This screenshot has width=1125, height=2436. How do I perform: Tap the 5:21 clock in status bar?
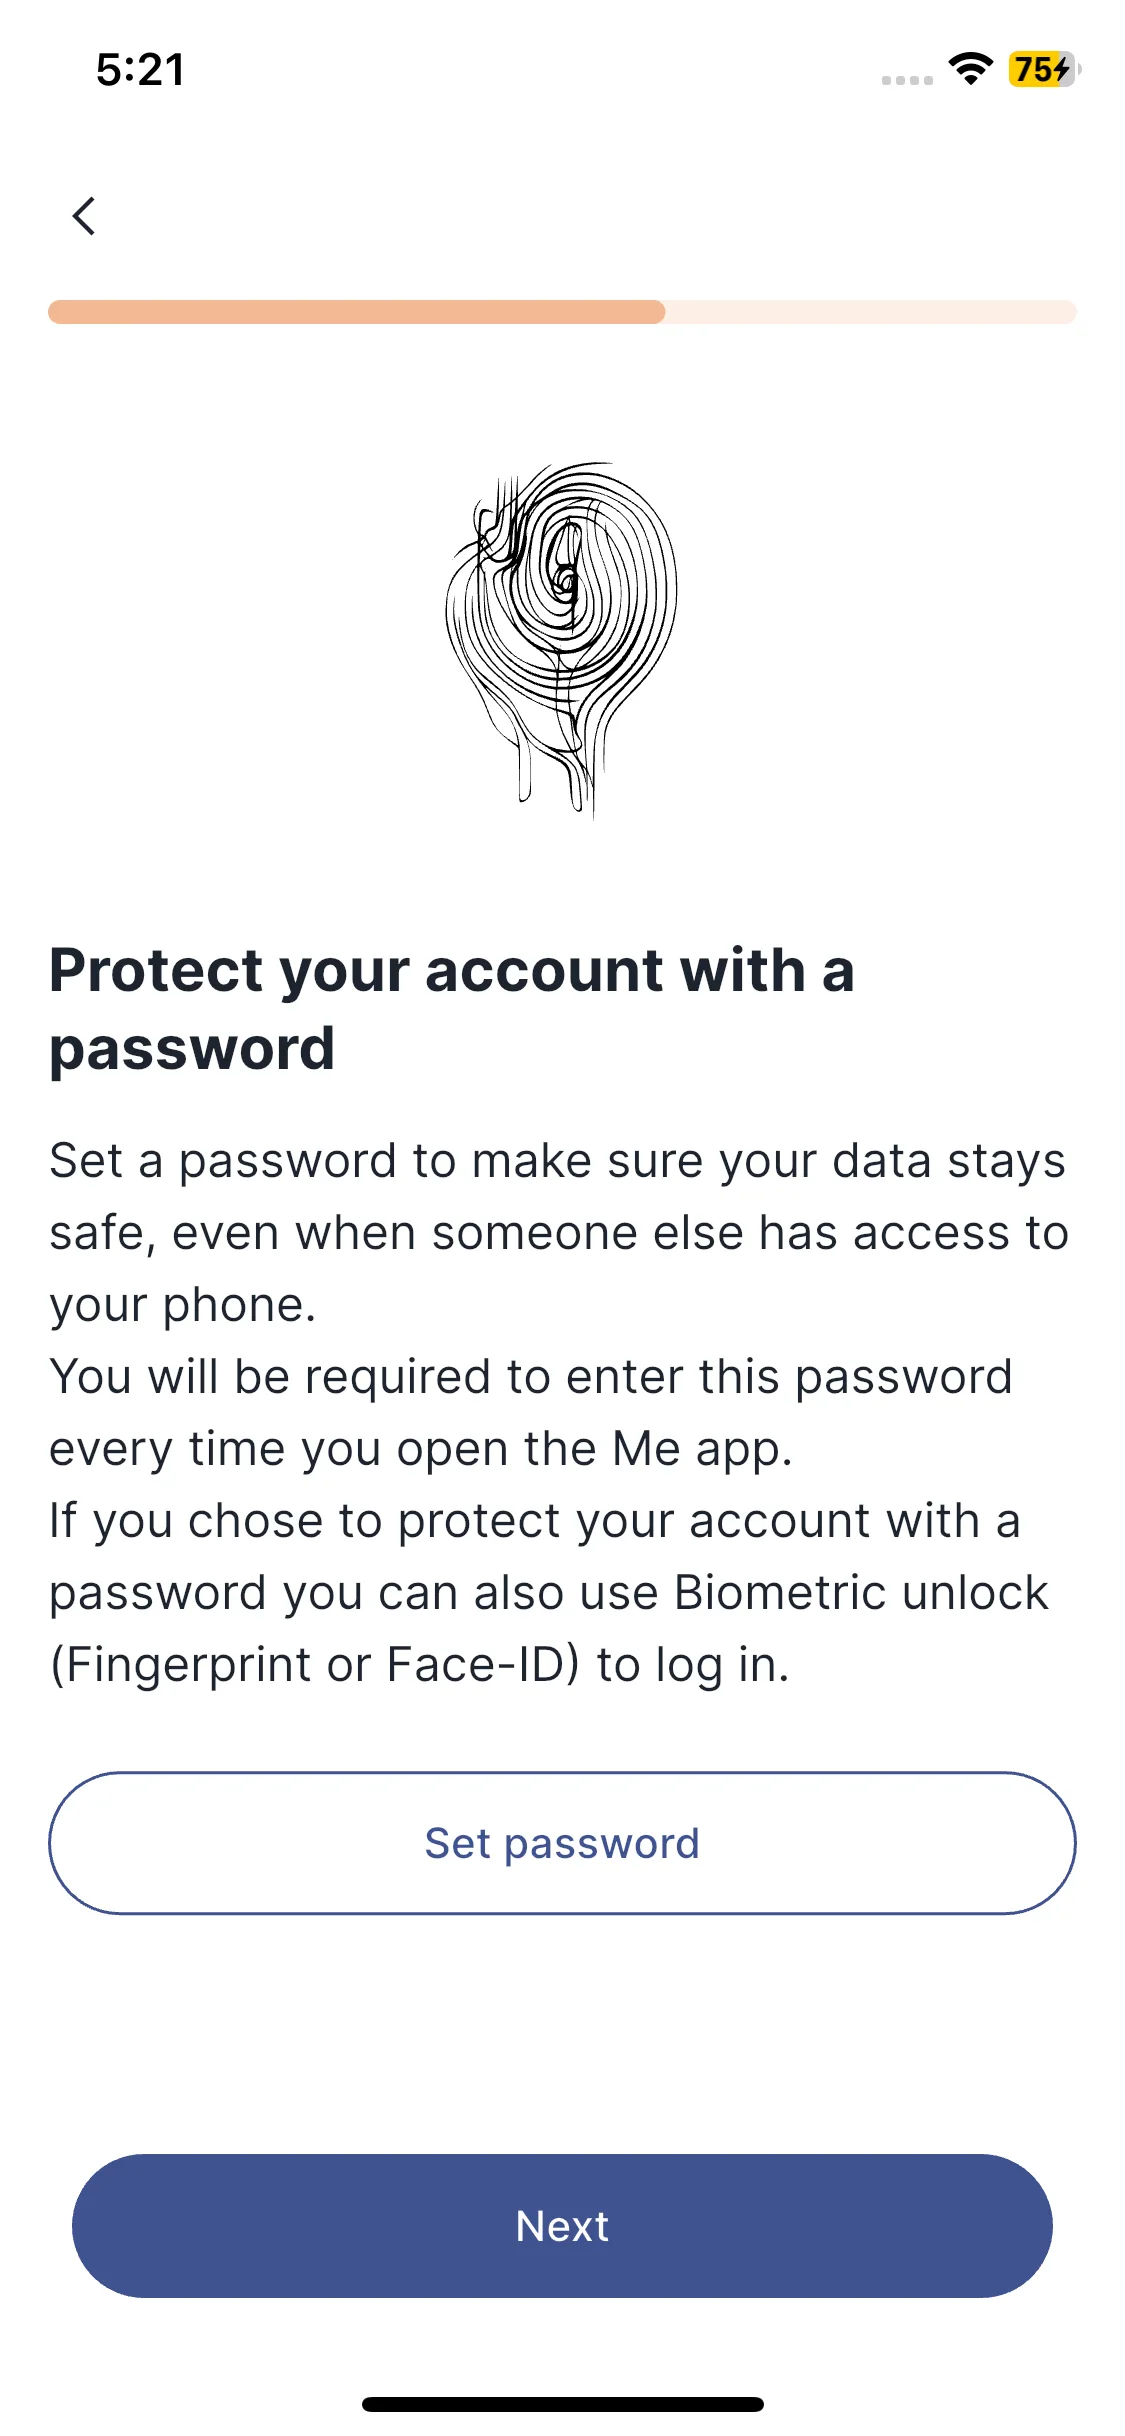click(141, 70)
